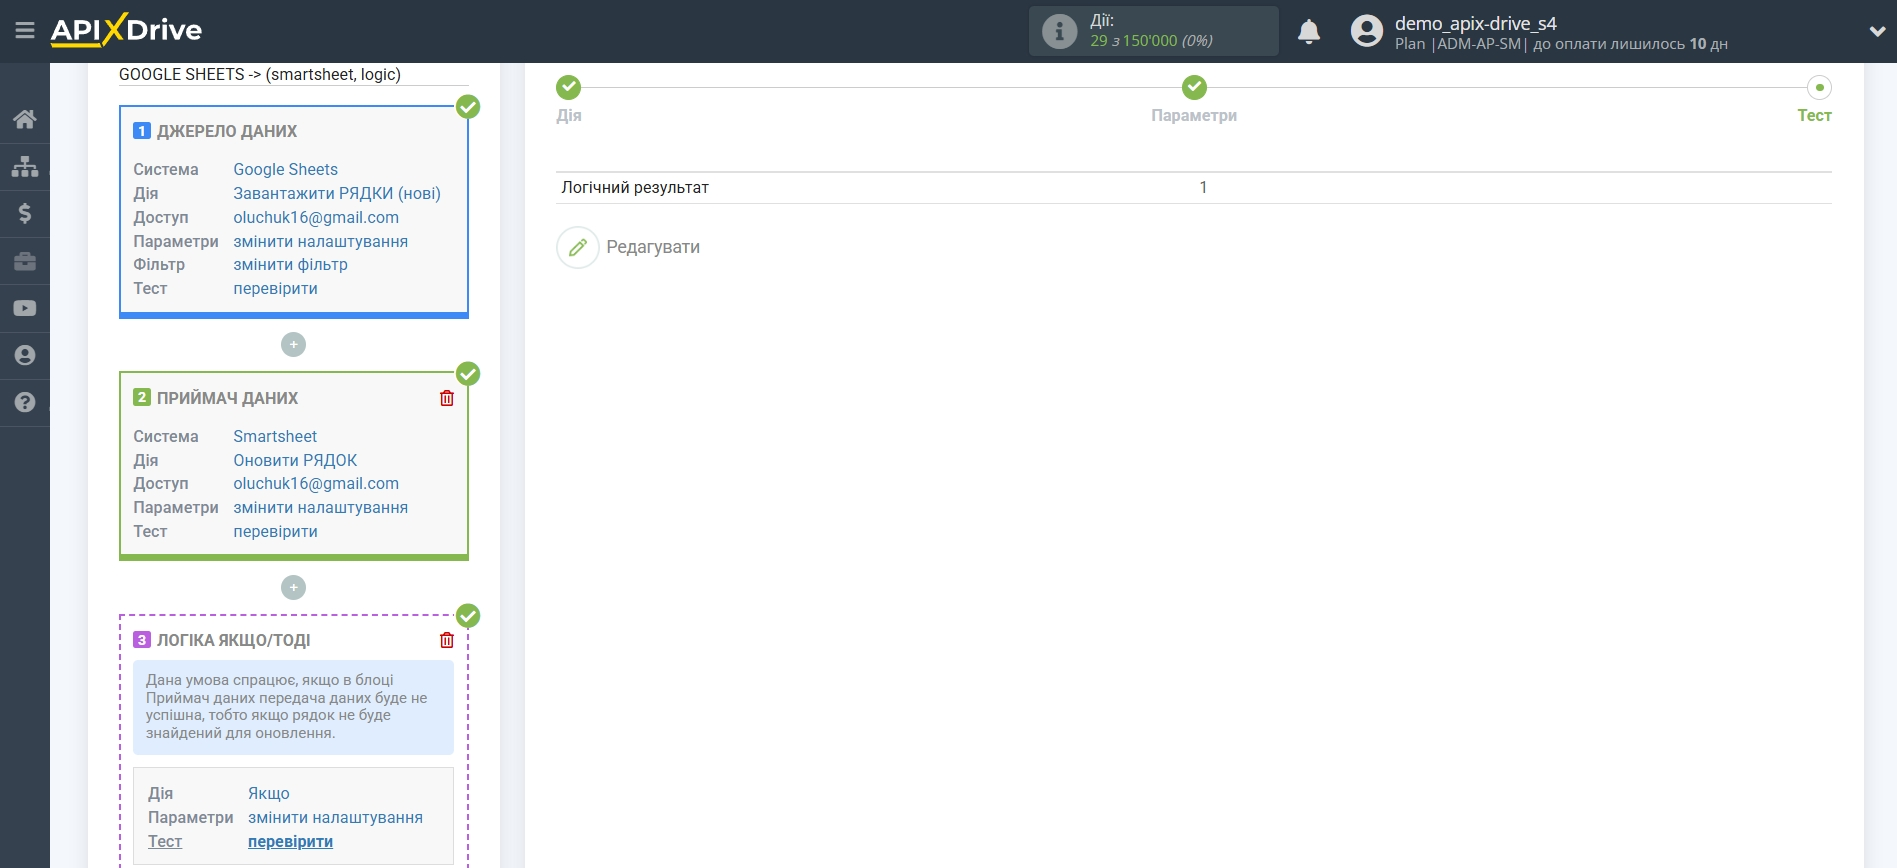Click the Редагувати pencil icon

coord(577,247)
